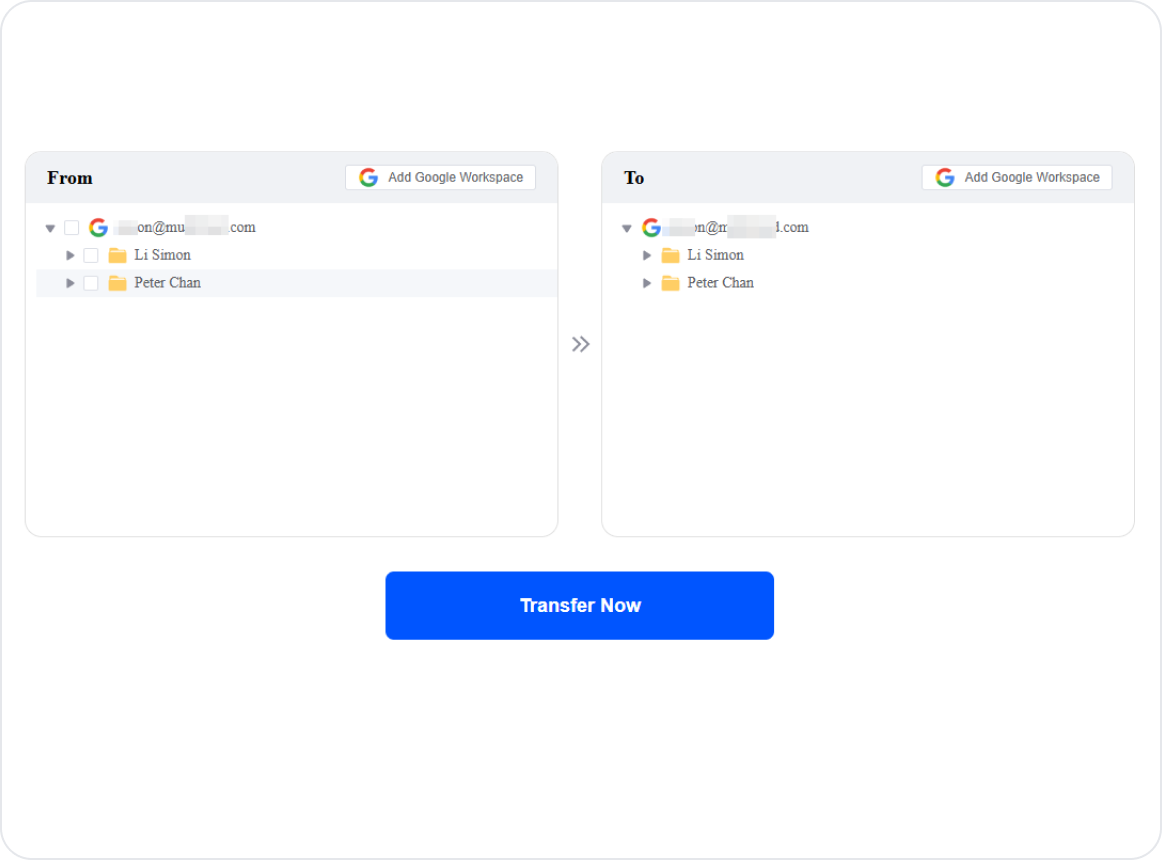The height and width of the screenshot is (860, 1162).
Task: Select the From account email address
Action: [187, 227]
